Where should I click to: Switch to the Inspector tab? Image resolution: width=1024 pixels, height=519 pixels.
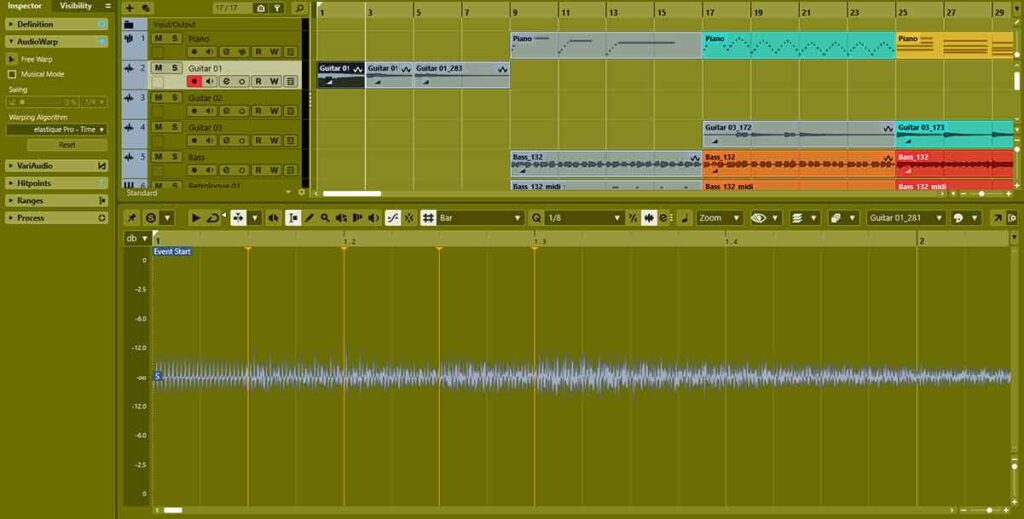pyautogui.click(x=25, y=6)
